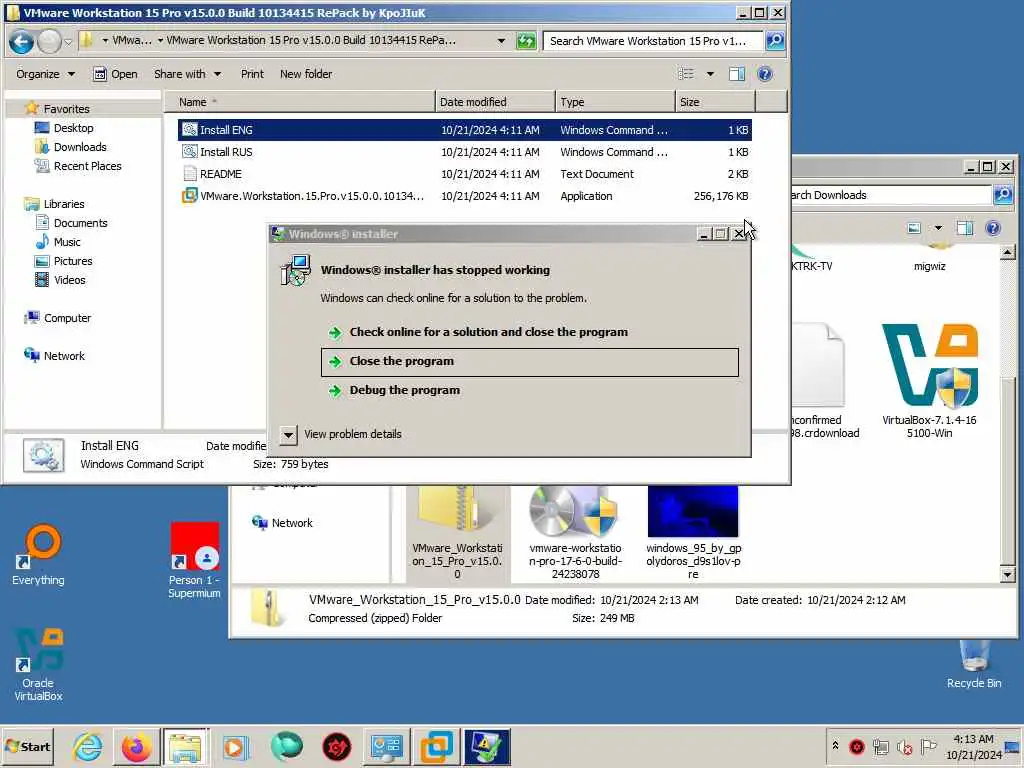
Task: Click the Back arrow in VMware Workstation window
Action: [x=21, y=42]
